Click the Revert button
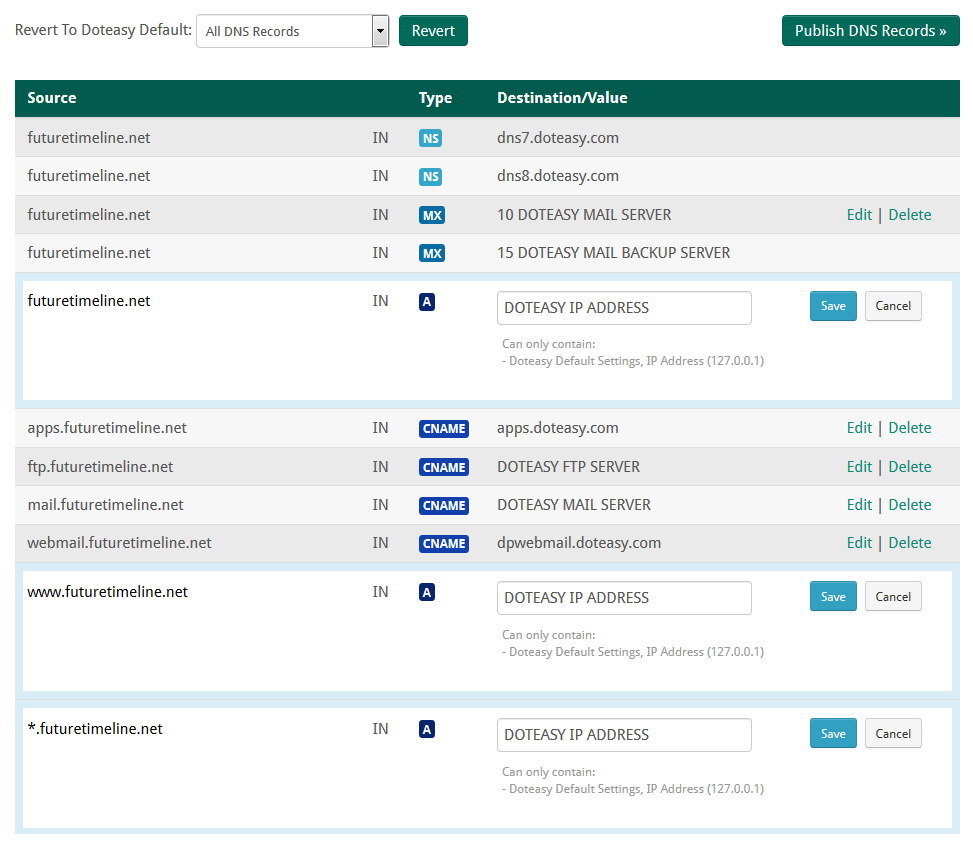The height and width of the screenshot is (849, 973). (x=433, y=31)
